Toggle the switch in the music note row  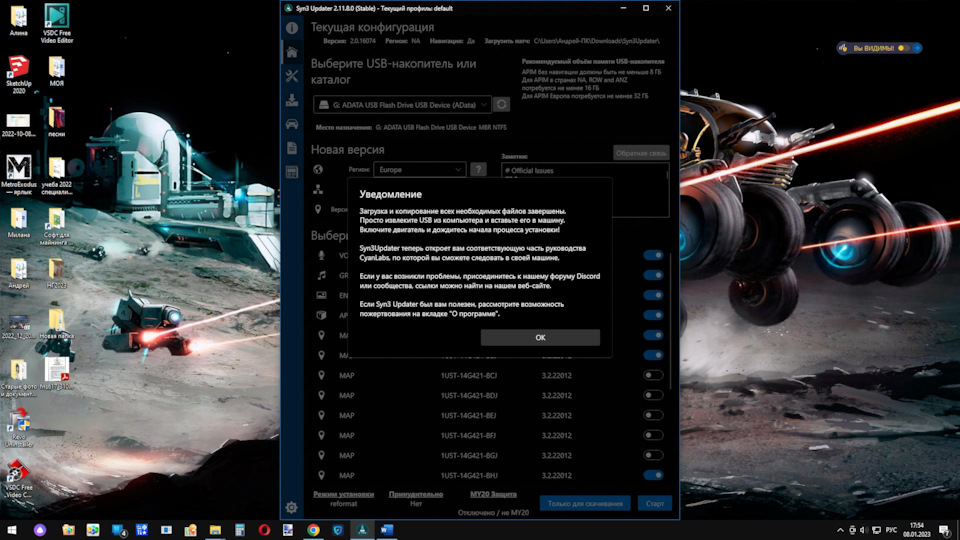653,276
